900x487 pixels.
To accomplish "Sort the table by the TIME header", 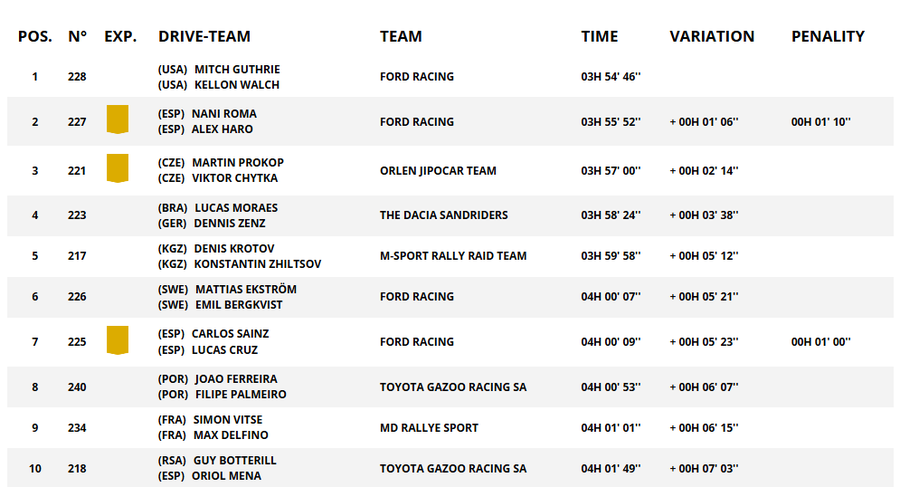I will (599, 36).
